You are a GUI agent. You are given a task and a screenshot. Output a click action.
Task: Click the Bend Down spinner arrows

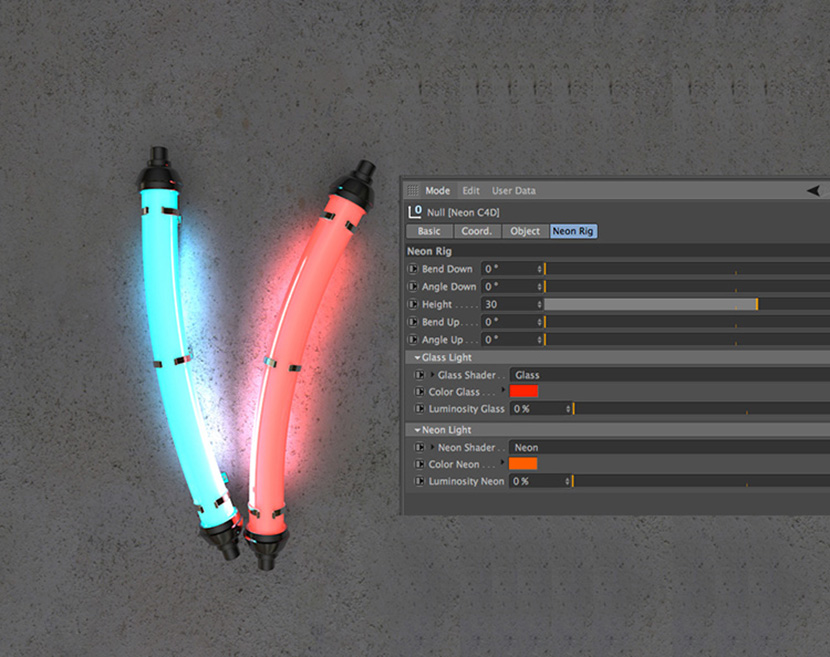point(540,269)
